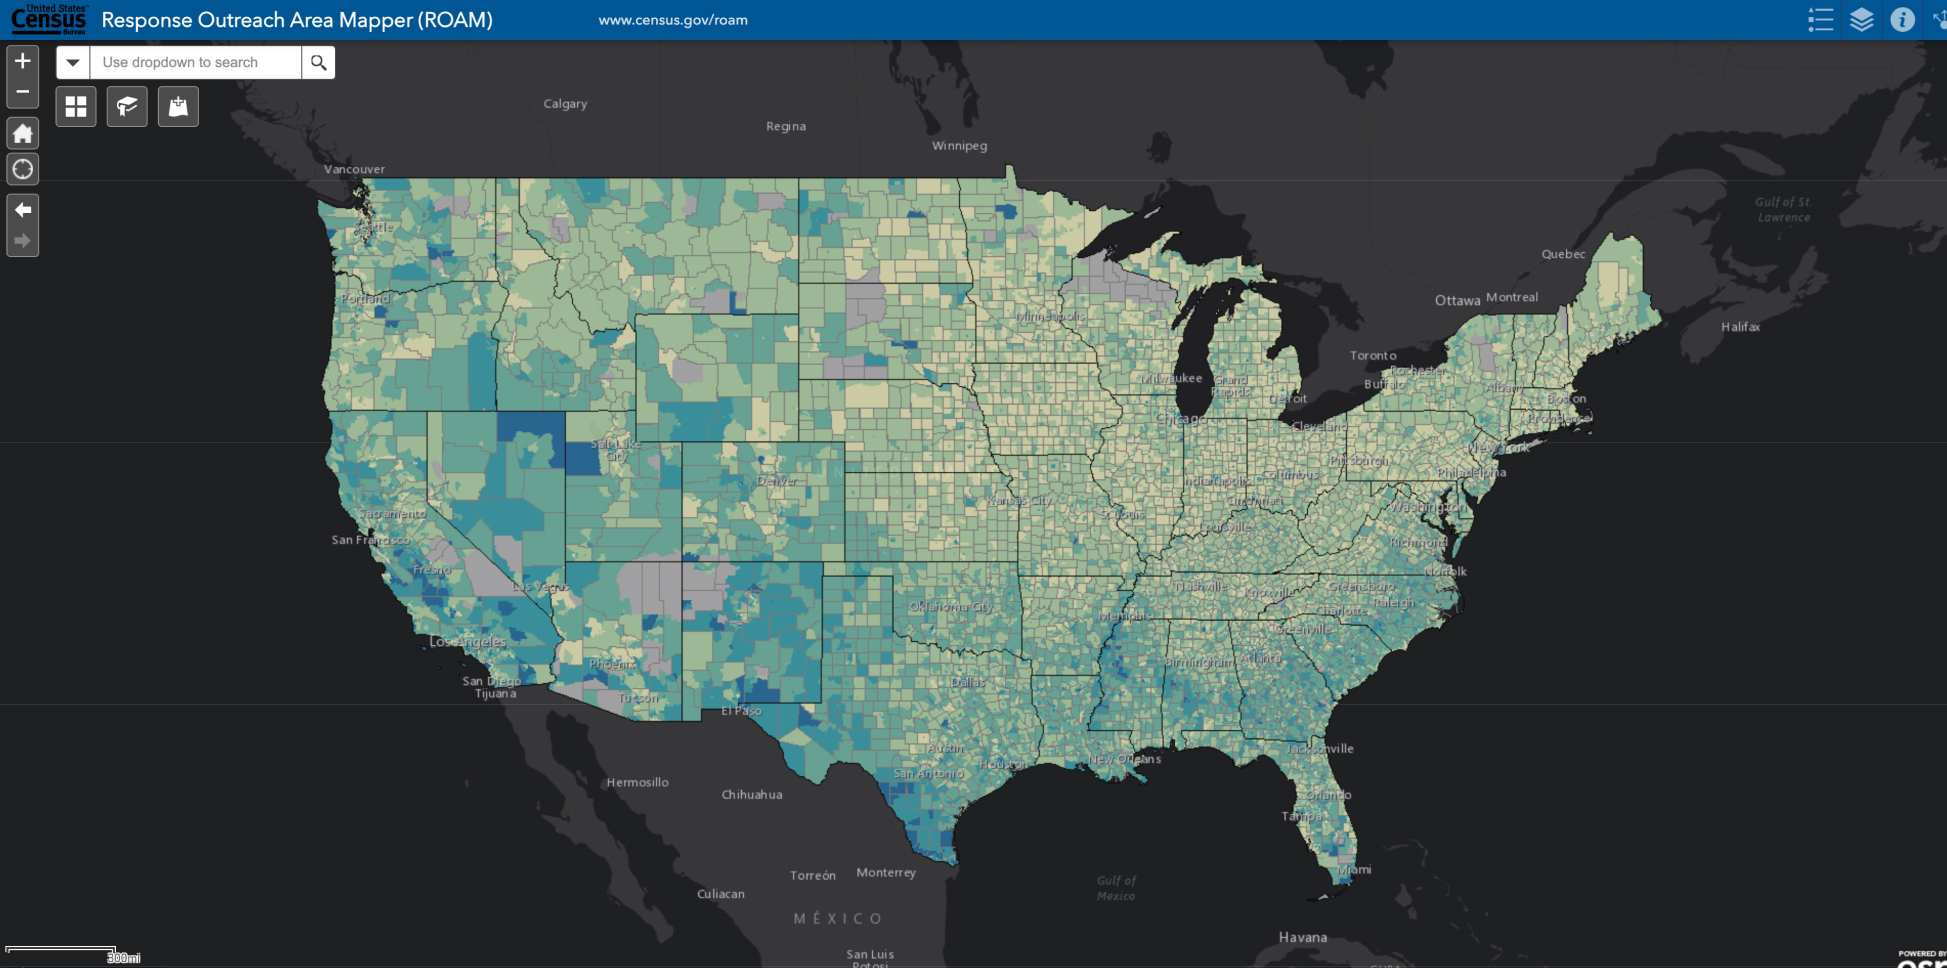This screenshot has height=968, width=1947.
Task: Open the Bookmarks widget
Action: tap(127, 106)
